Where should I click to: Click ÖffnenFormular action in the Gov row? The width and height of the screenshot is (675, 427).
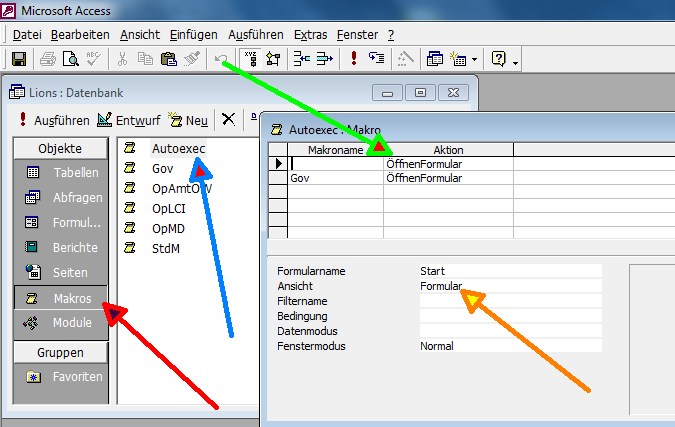point(448,178)
